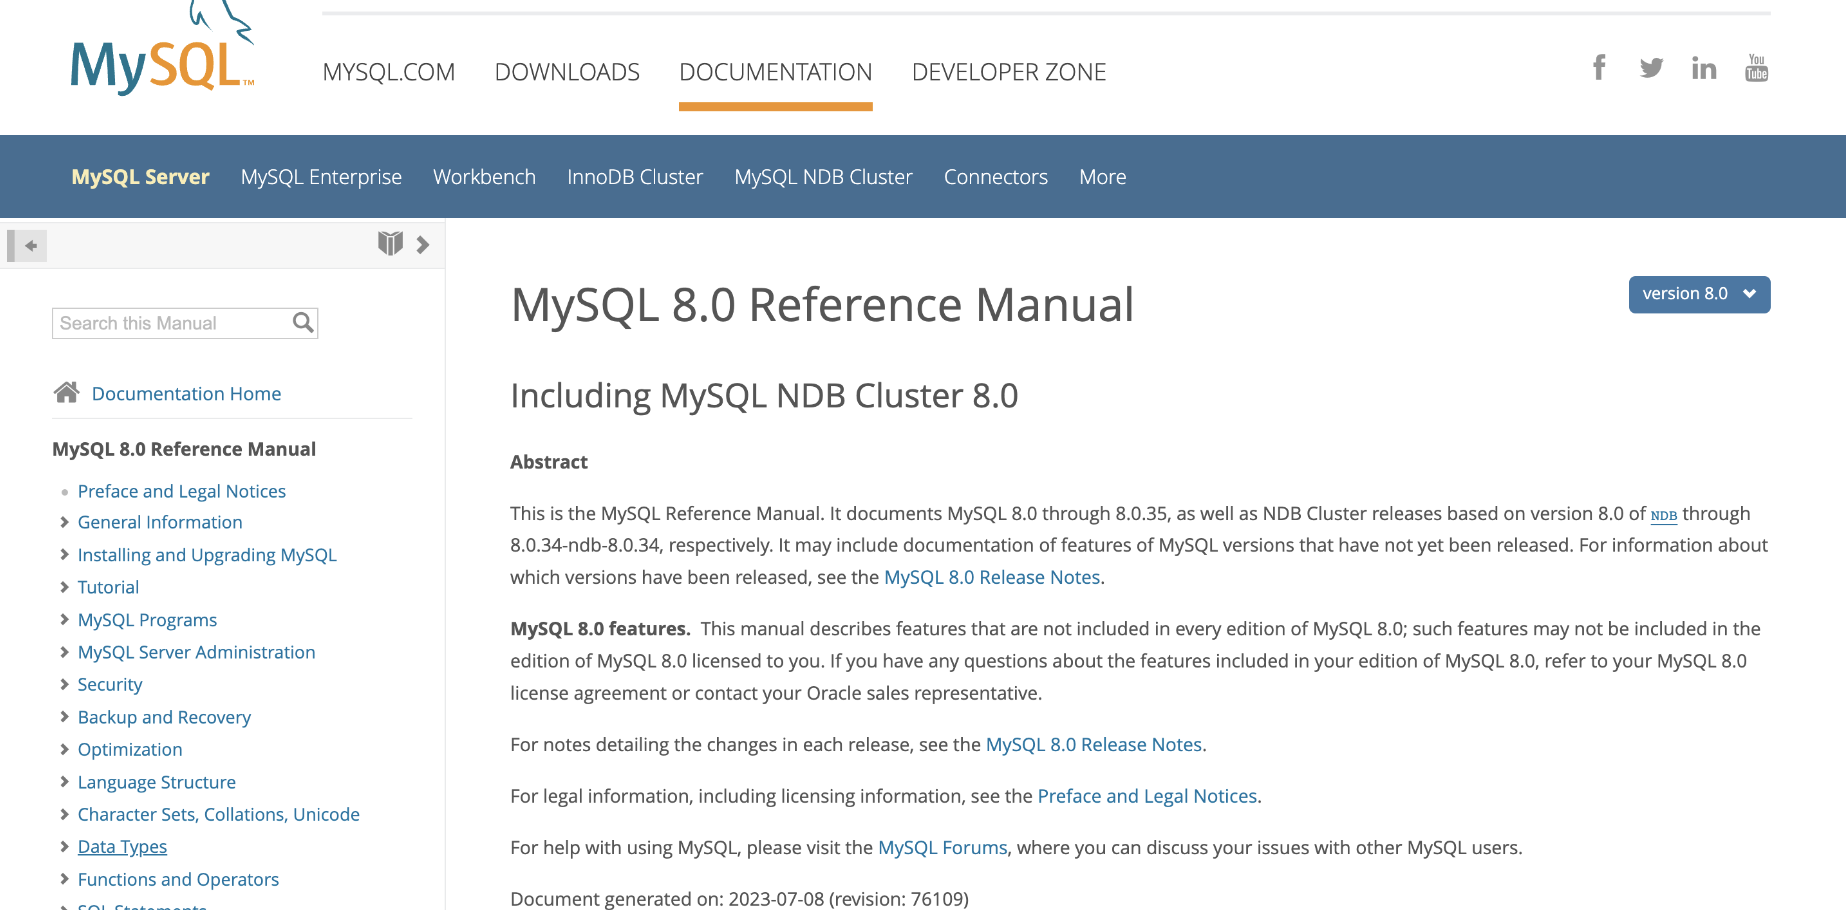Open the Documentation Home link
Screen dimensions: 1846x910
pos(186,393)
